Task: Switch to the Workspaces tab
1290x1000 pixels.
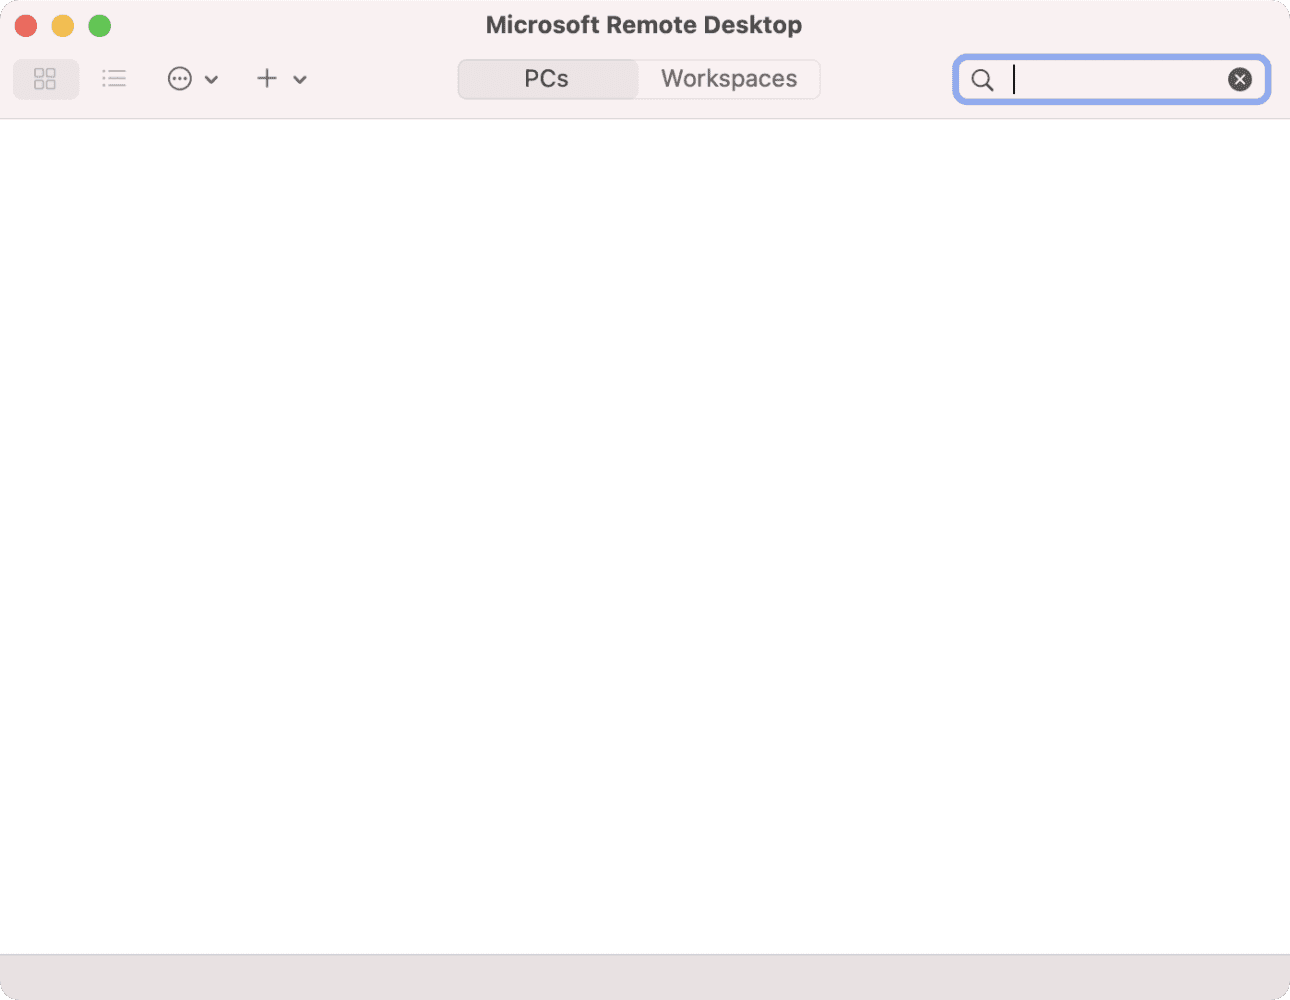Action: click(x=729, y=79)
